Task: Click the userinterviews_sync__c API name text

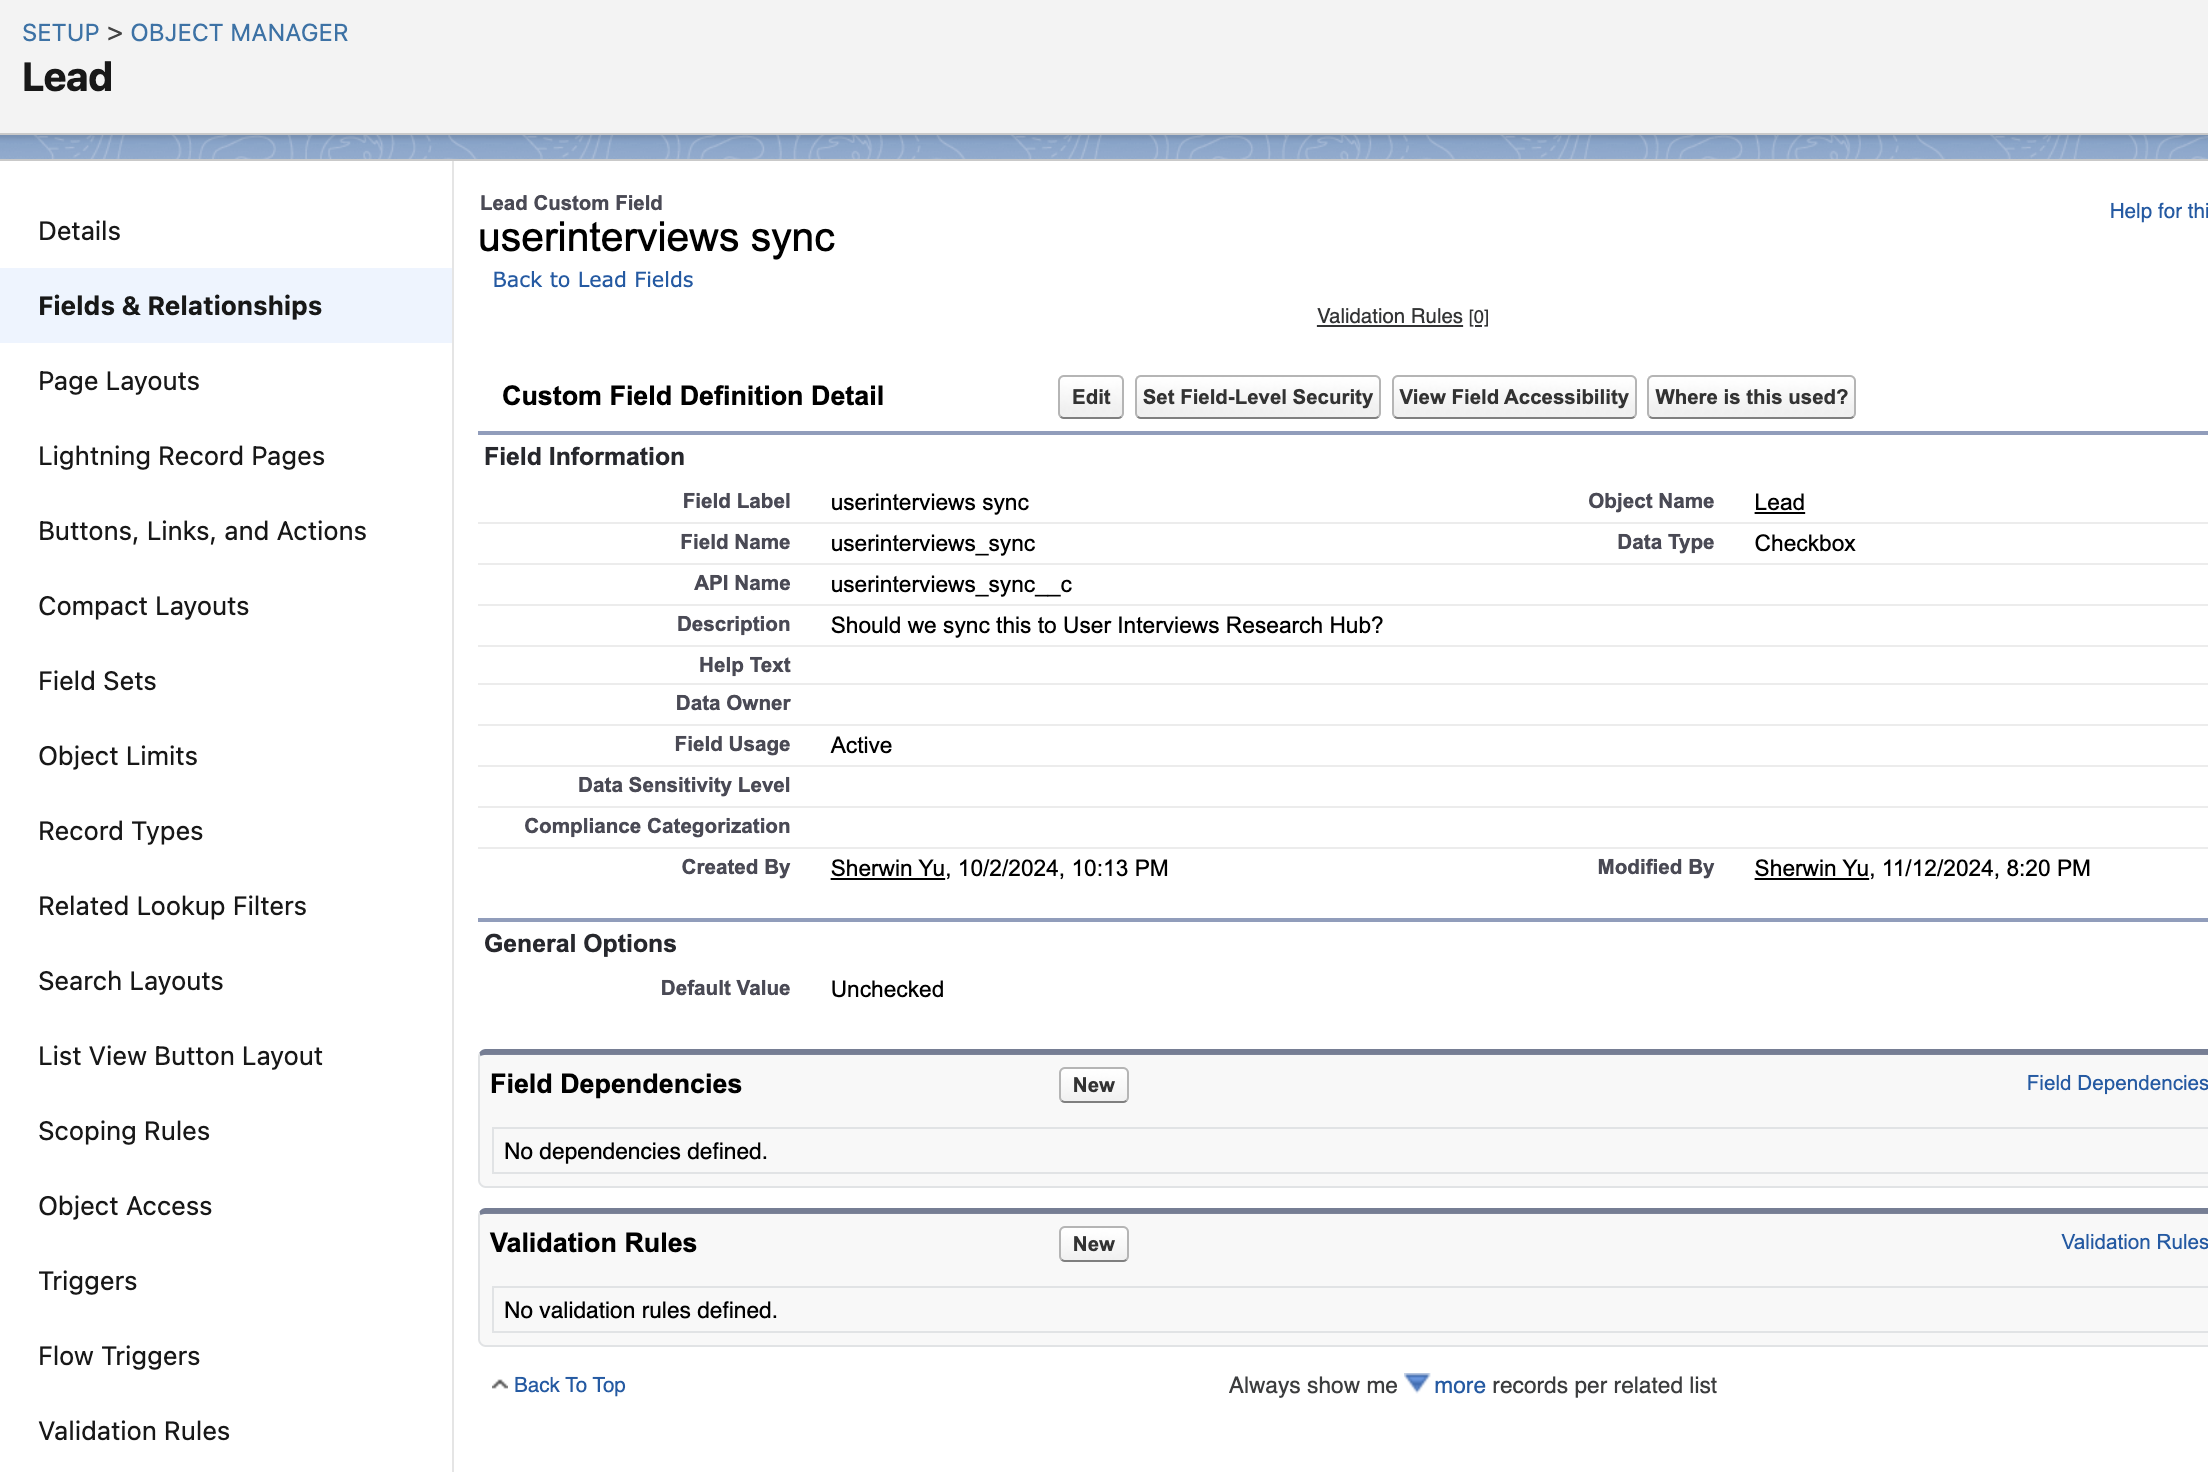Action: point(951,584)
